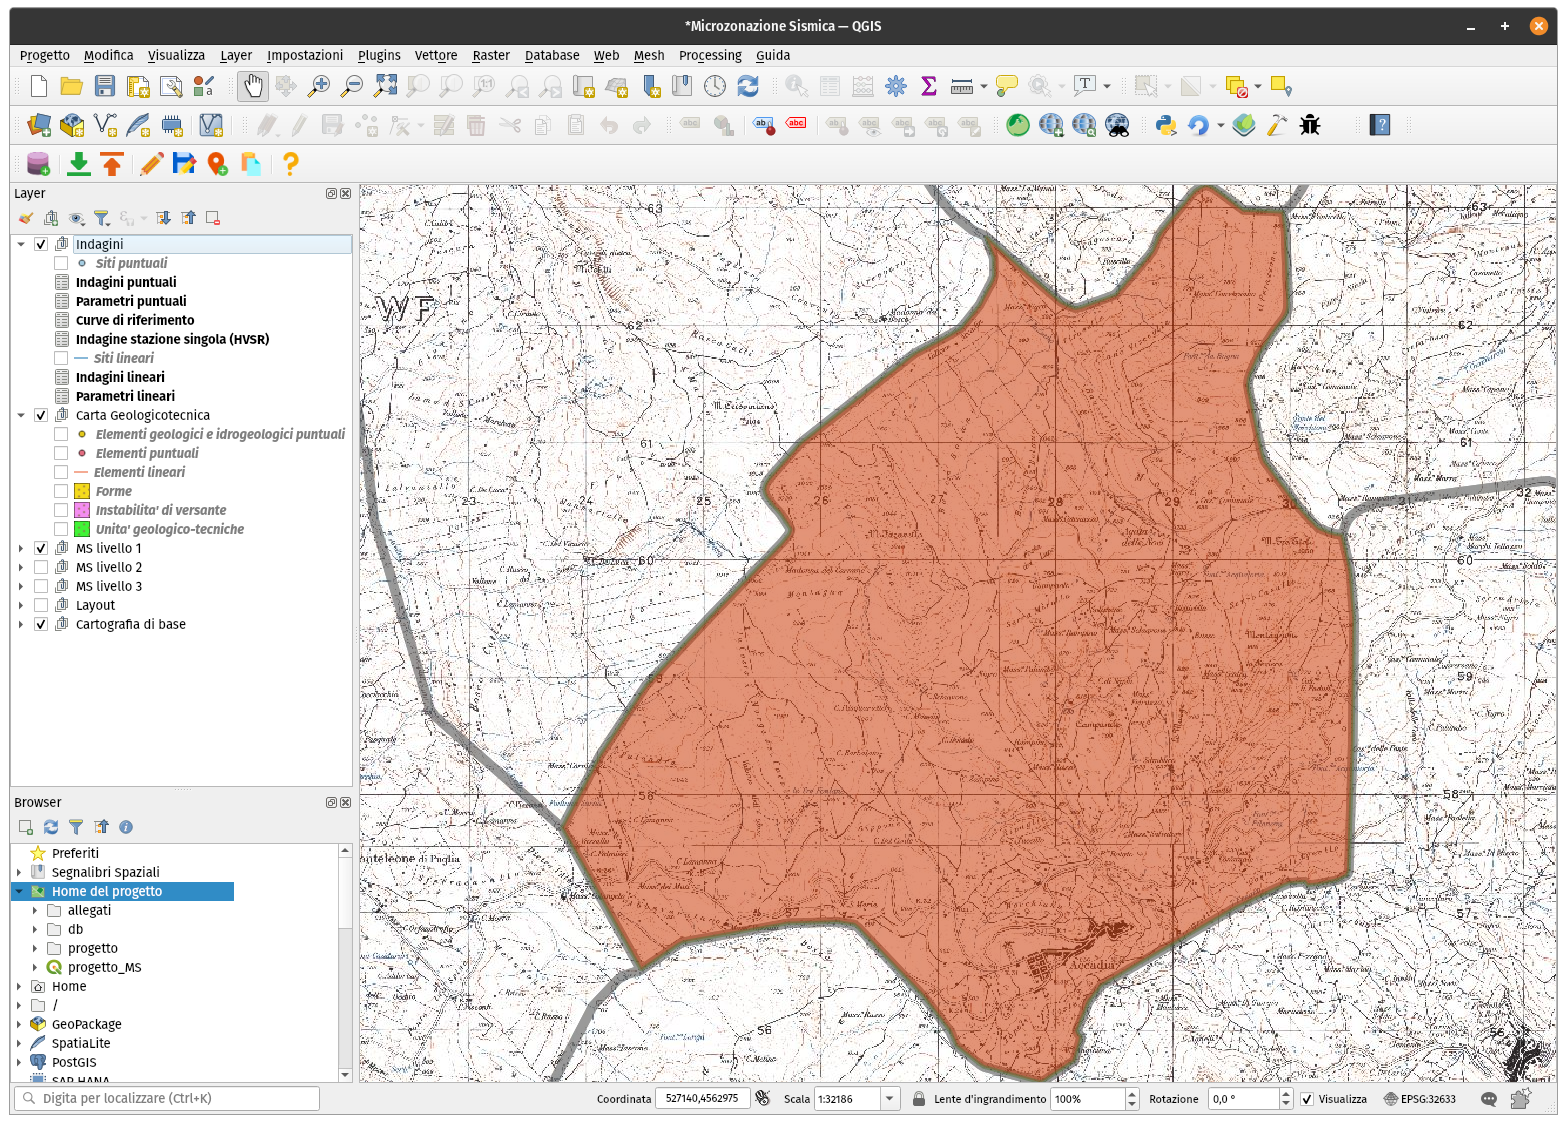Refresh the Browser panel
1567x1124 pixels.
pos(51,827)
